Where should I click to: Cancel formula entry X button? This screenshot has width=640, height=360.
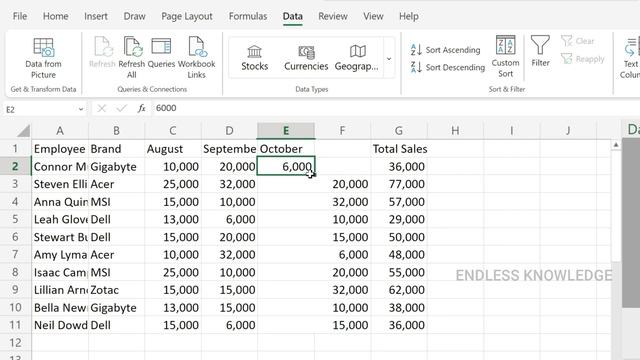click(102, 108)
